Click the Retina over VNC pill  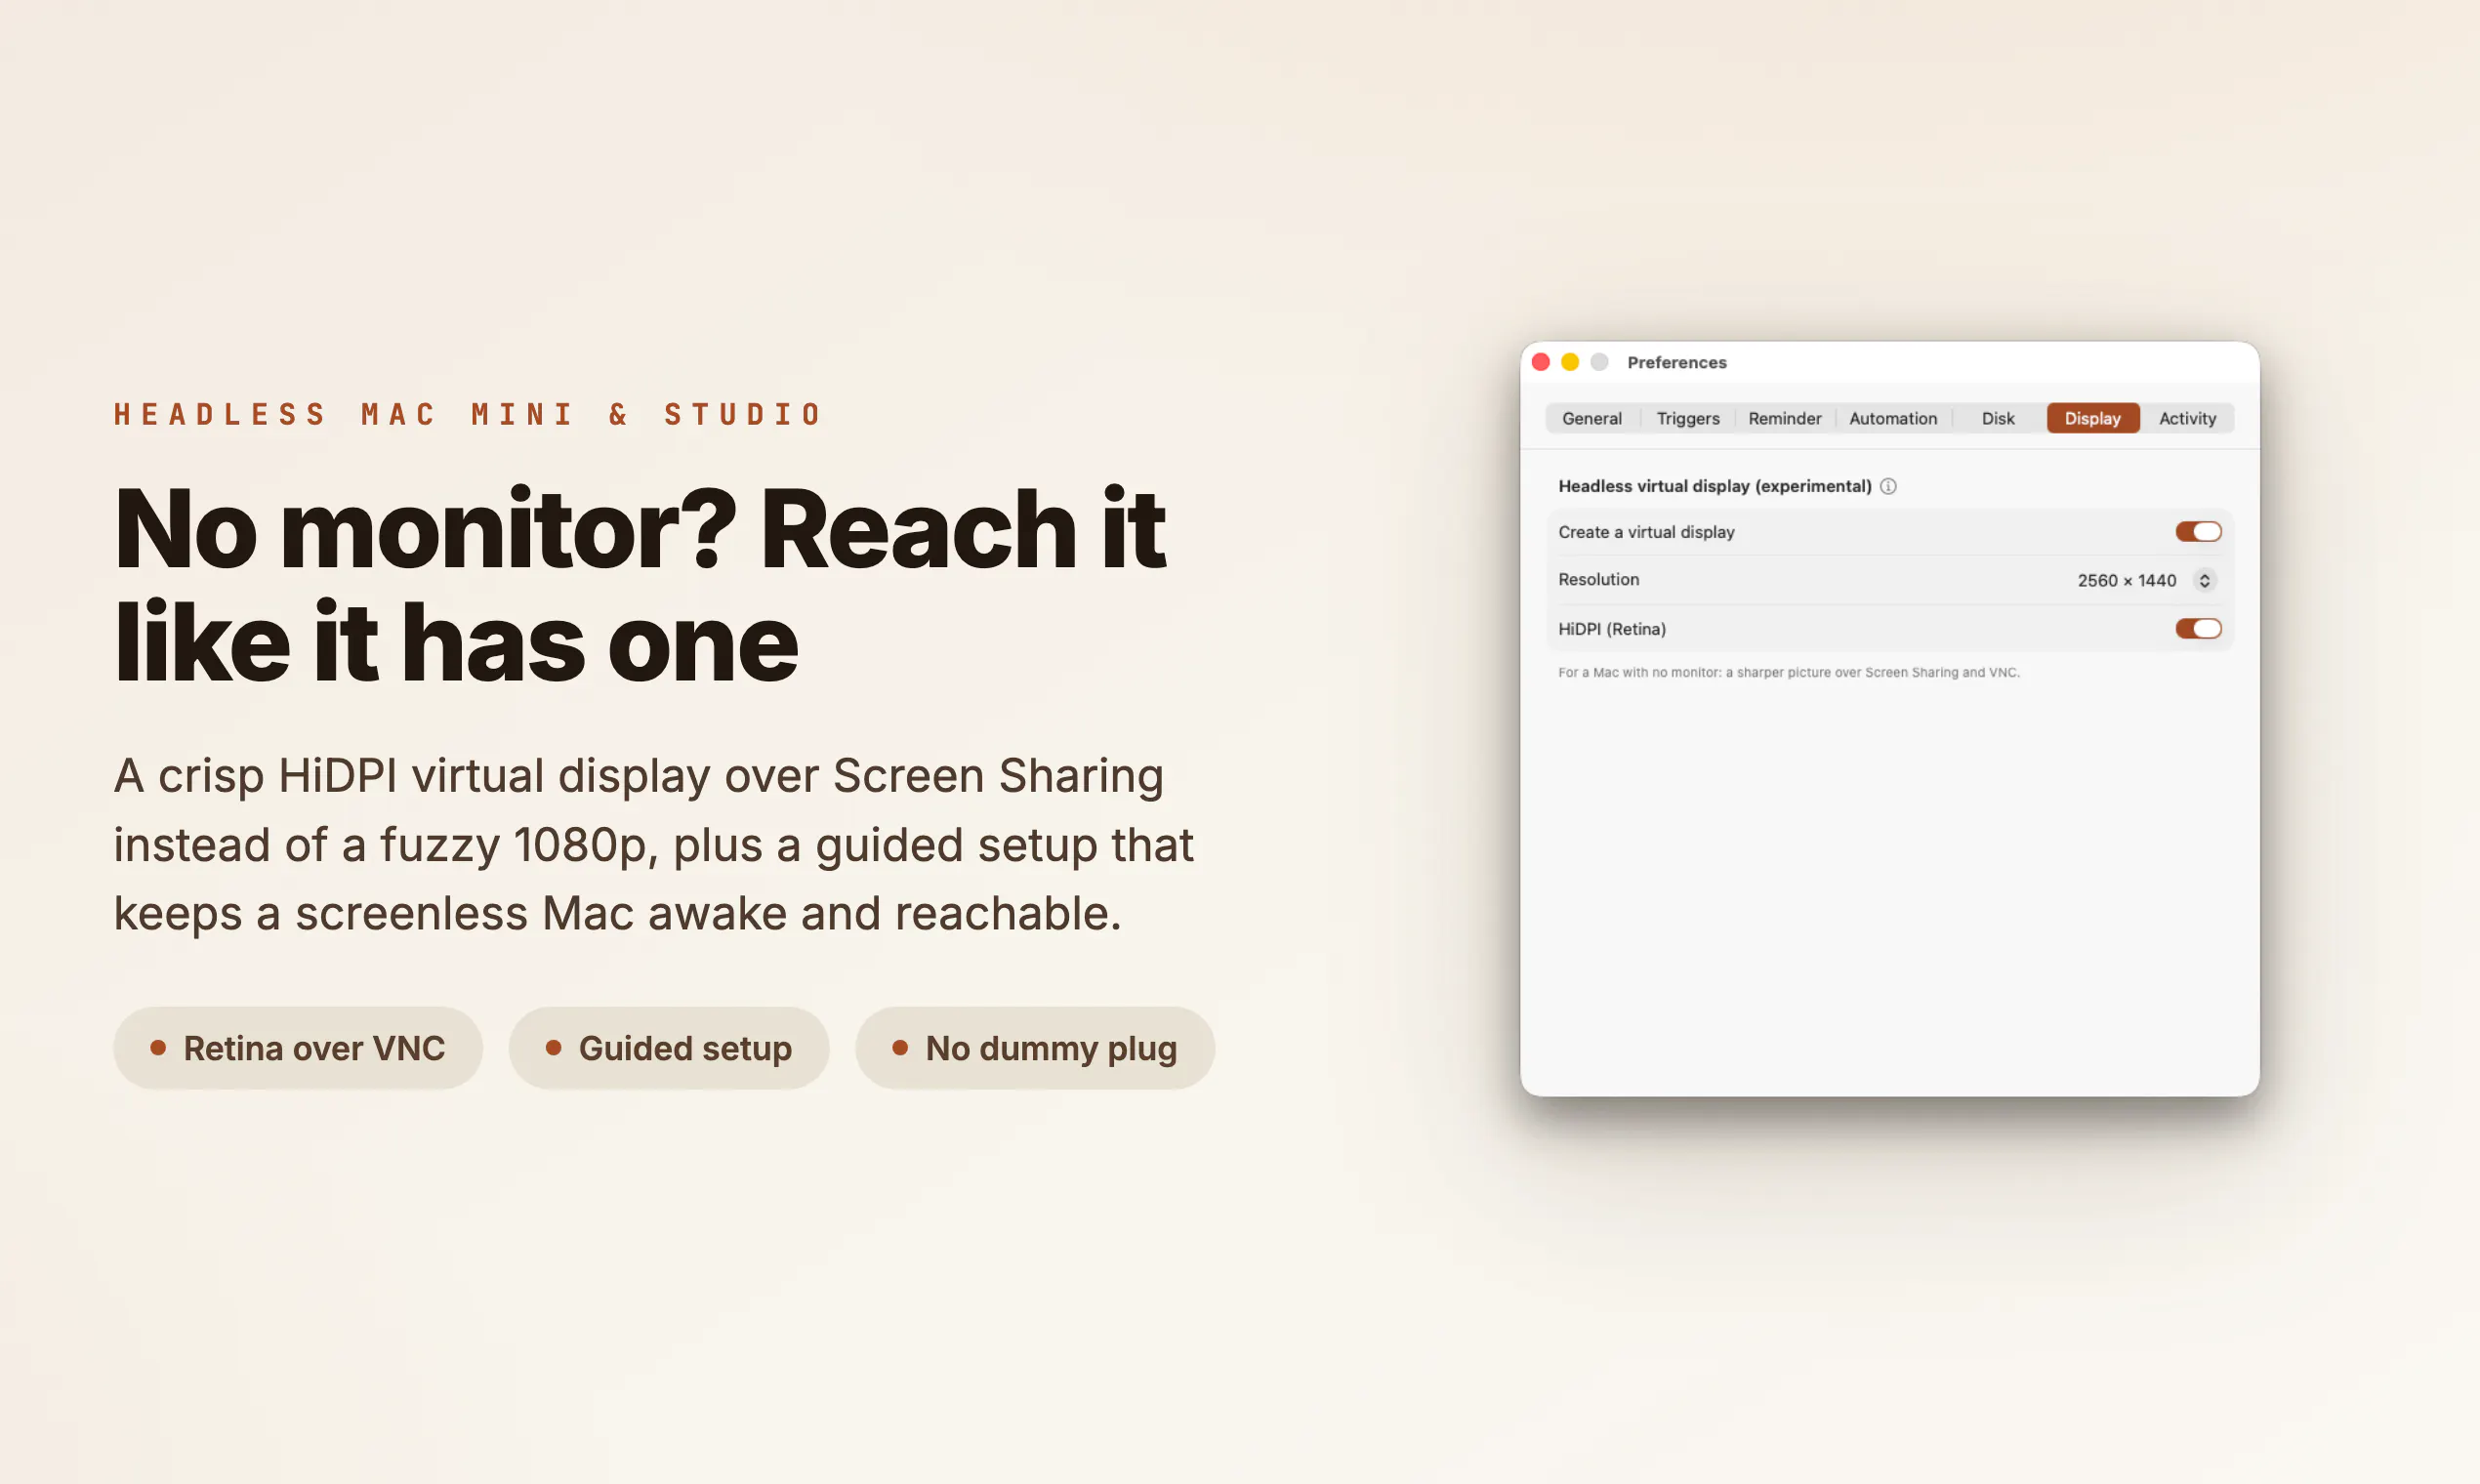(x=298, y=1048)
